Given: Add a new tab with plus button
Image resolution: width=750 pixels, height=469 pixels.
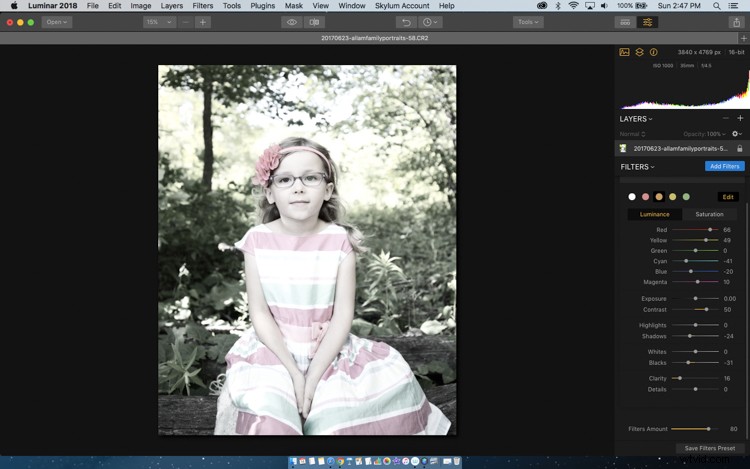Looking at the screenshot, I should pyautogui.click(x=743, y=38).
